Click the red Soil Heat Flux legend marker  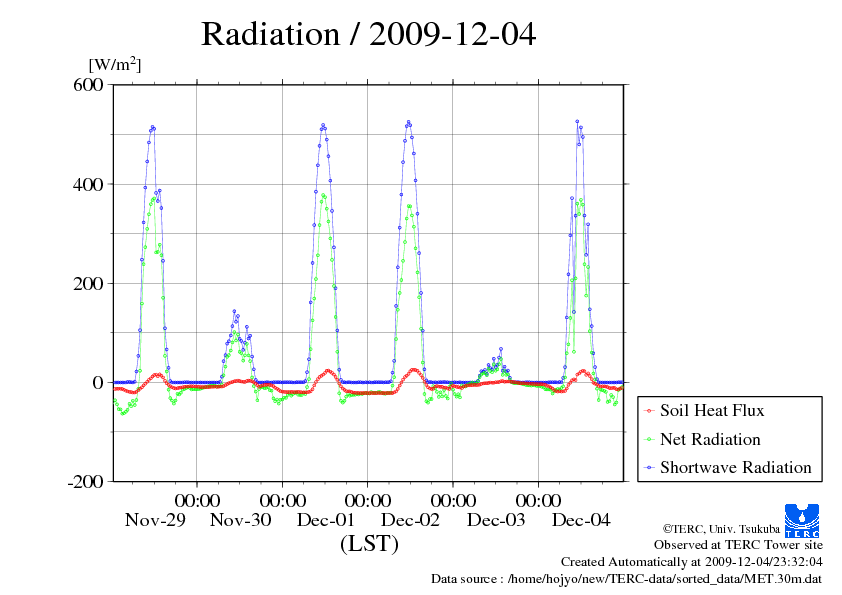[x=649, y=411]
